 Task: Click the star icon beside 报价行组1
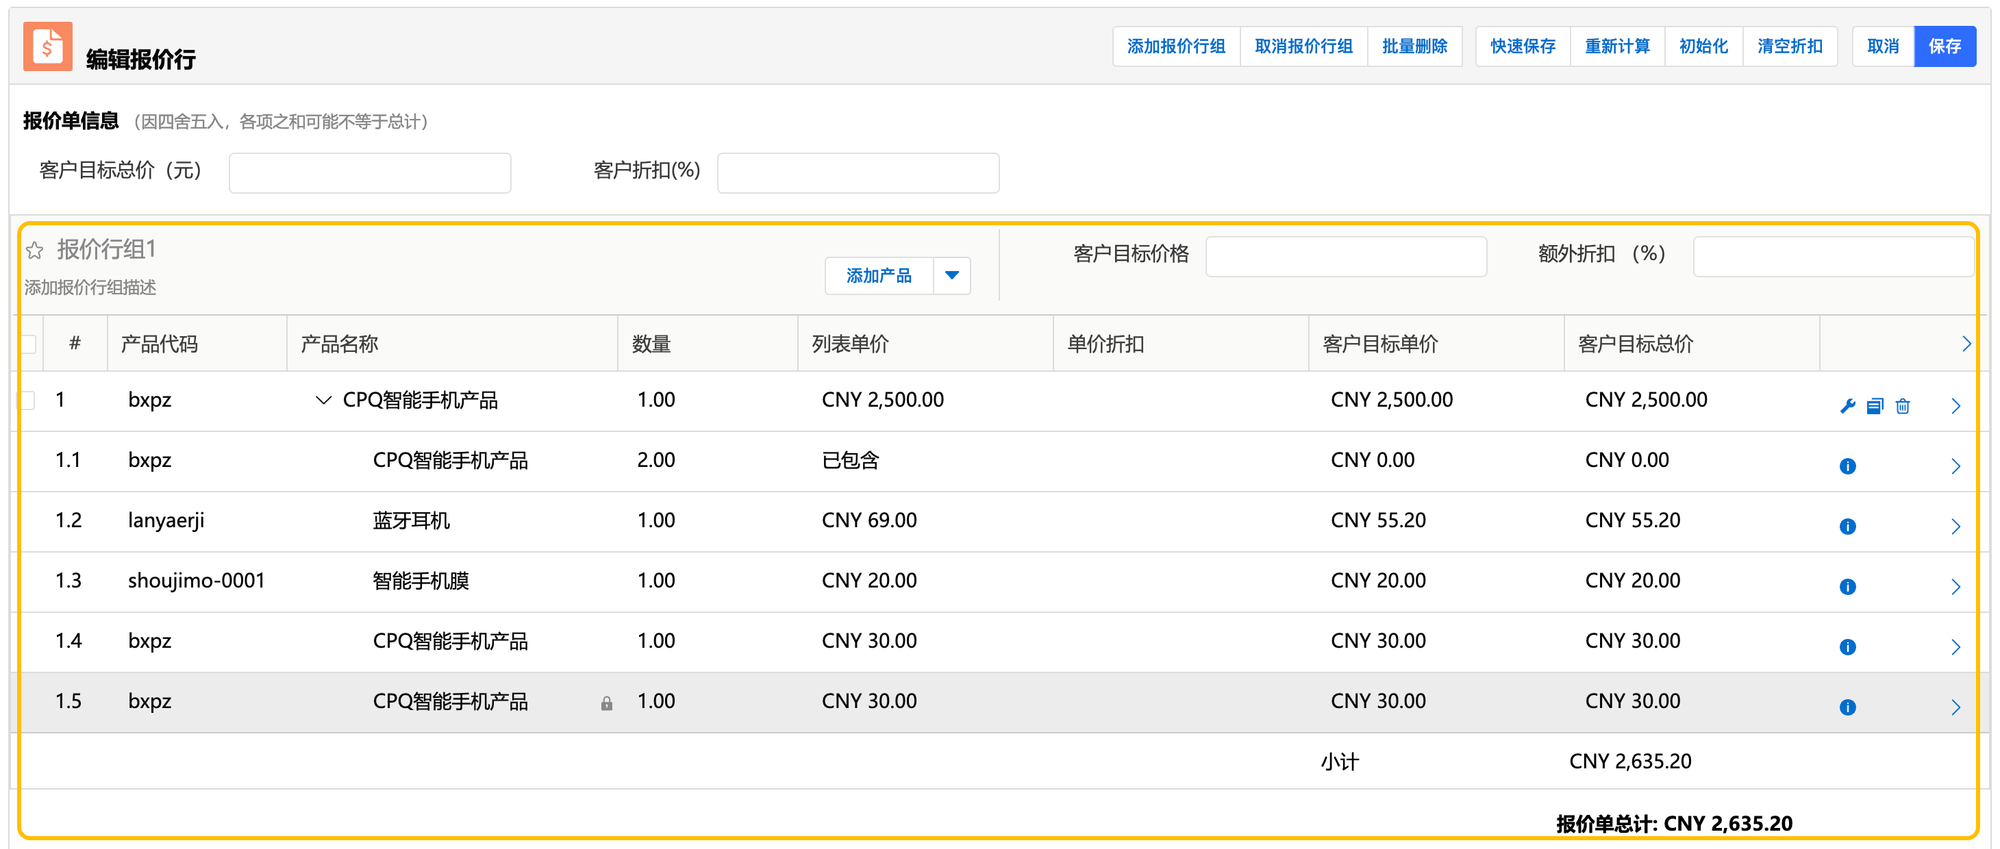coord(35,251)
